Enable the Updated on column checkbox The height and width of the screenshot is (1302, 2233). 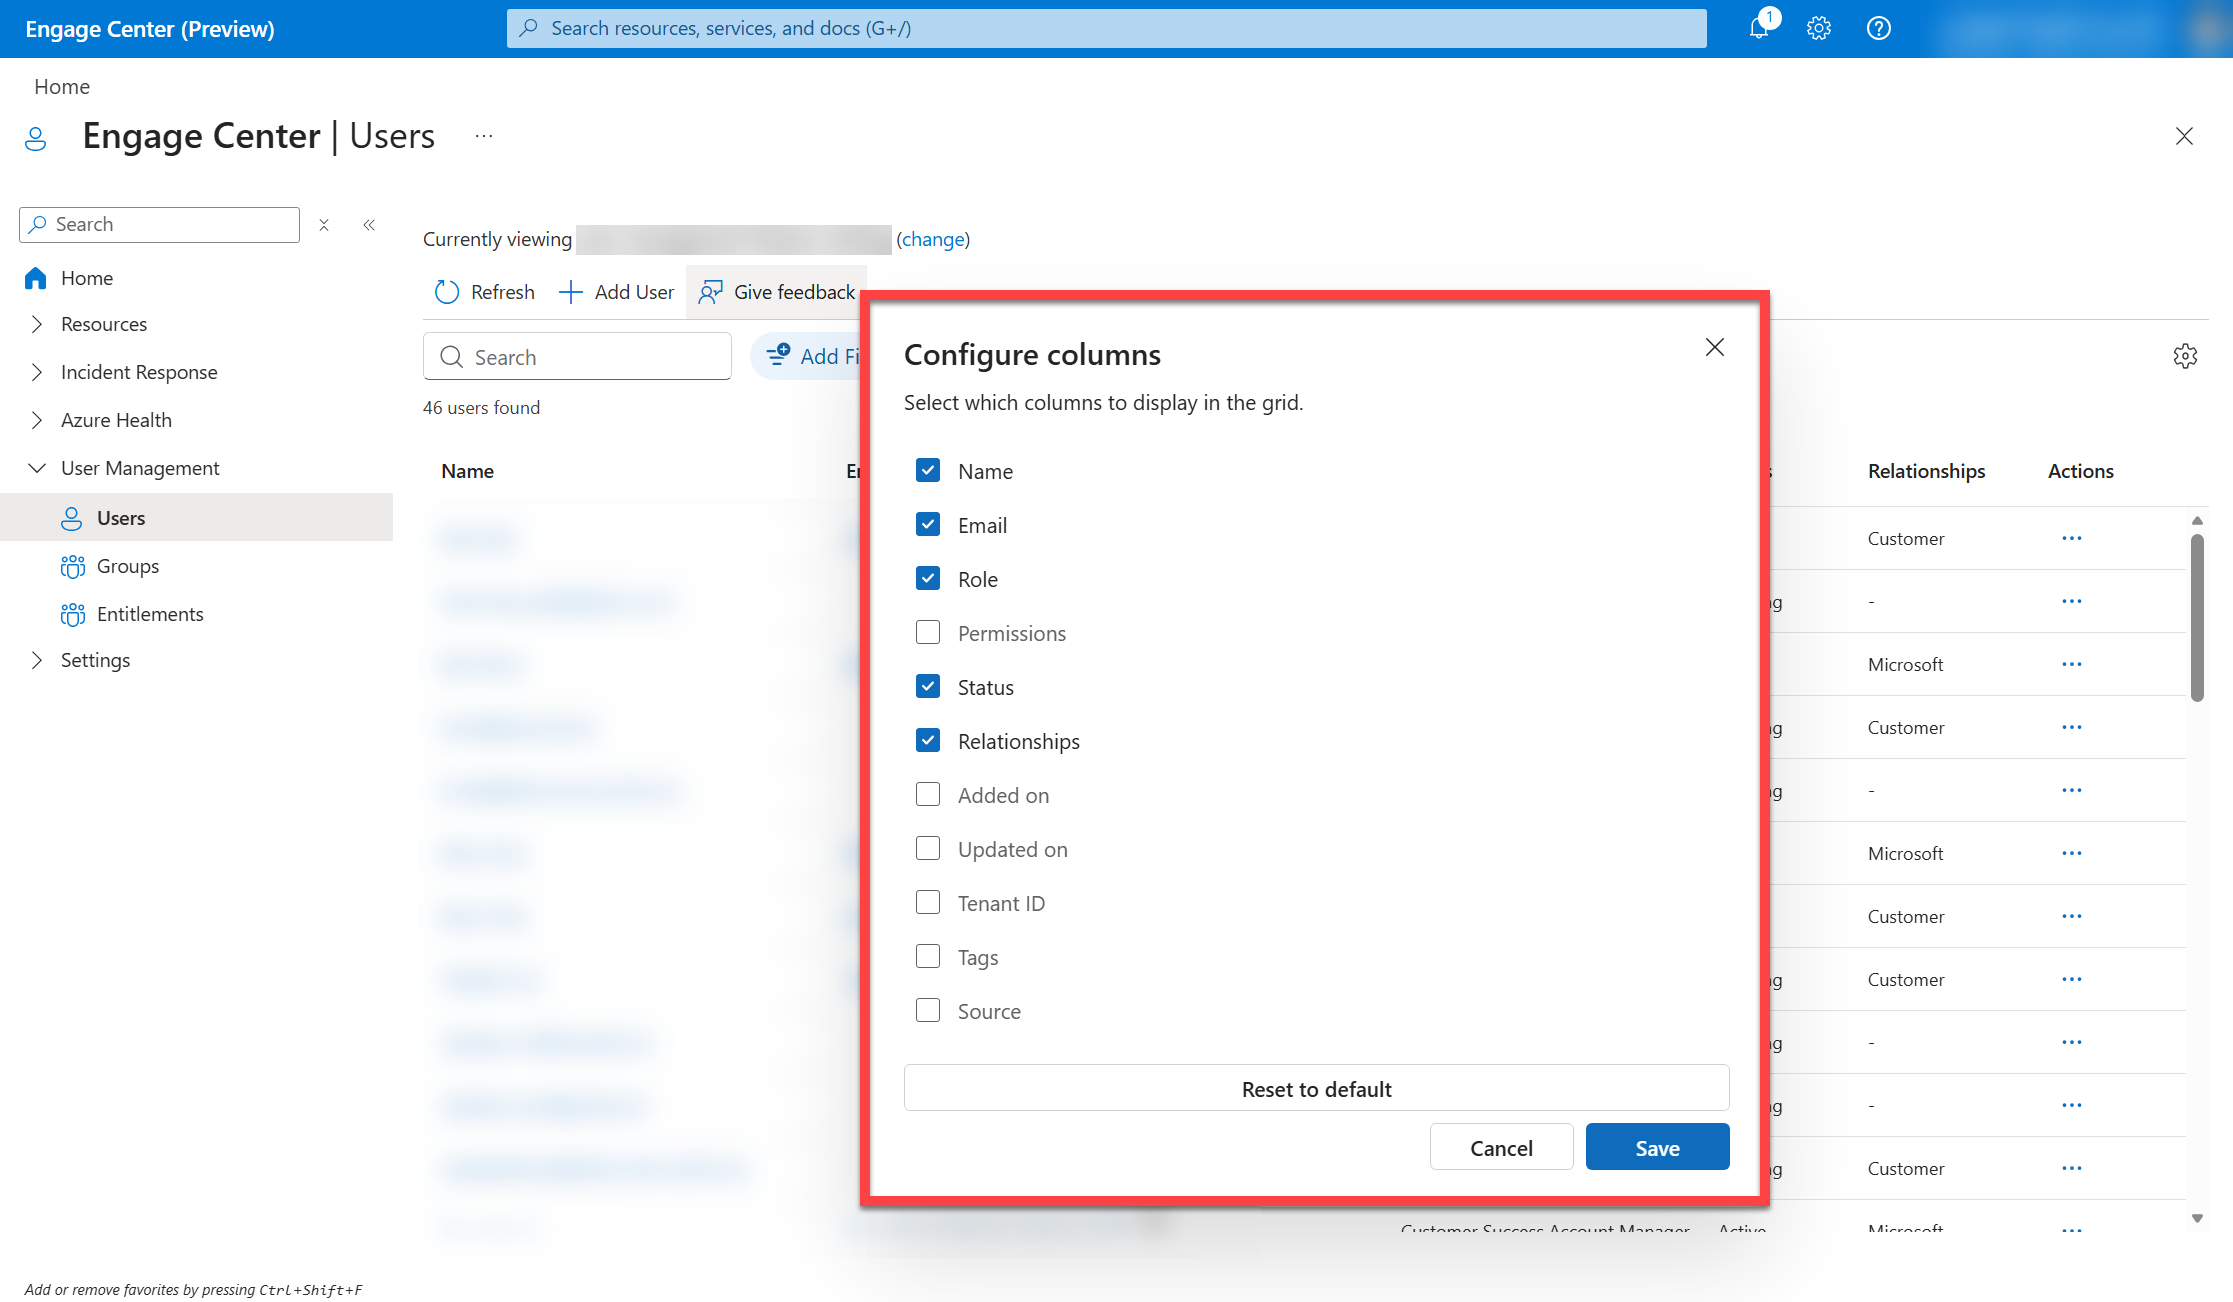point(928,848)
